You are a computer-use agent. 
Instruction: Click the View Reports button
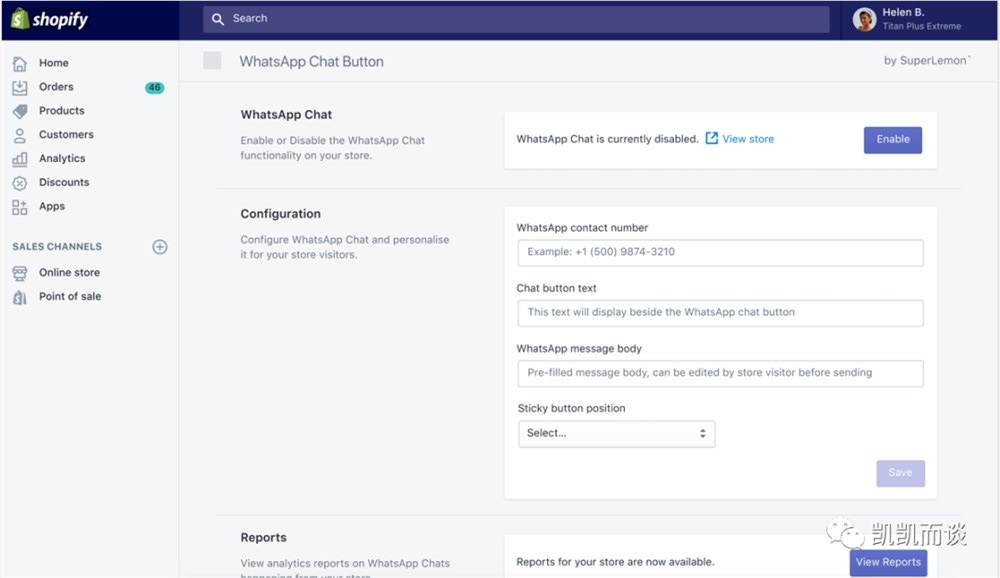click(888, 562)
